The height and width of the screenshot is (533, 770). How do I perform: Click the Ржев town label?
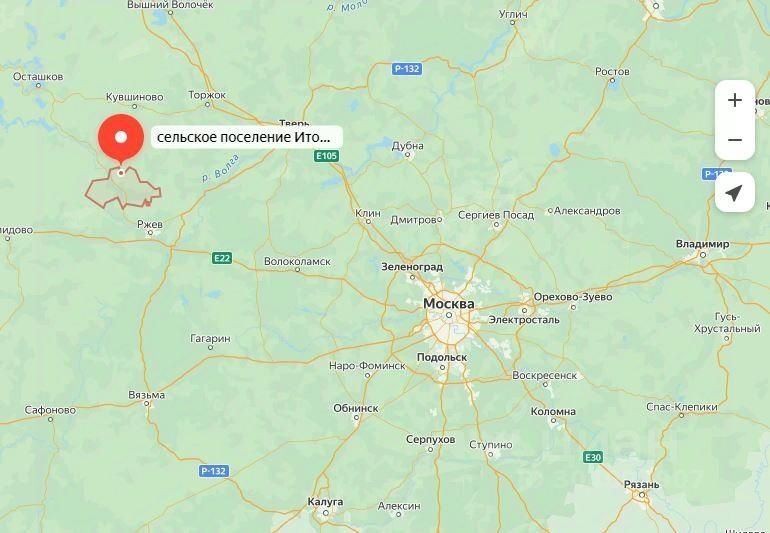pyautogui.click(x=150, y=224)
